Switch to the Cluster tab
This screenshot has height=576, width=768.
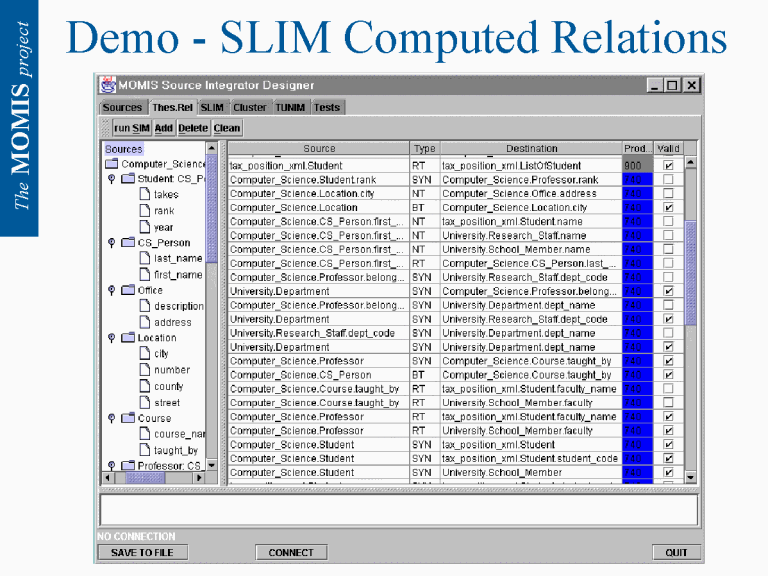(x=250, y=107)
